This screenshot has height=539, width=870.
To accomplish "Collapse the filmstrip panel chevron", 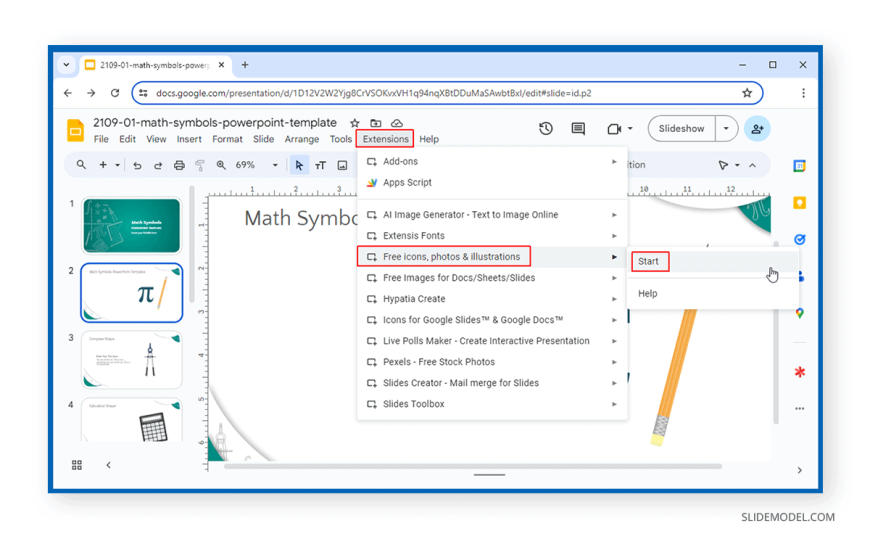I will click(x=109, y=465).
